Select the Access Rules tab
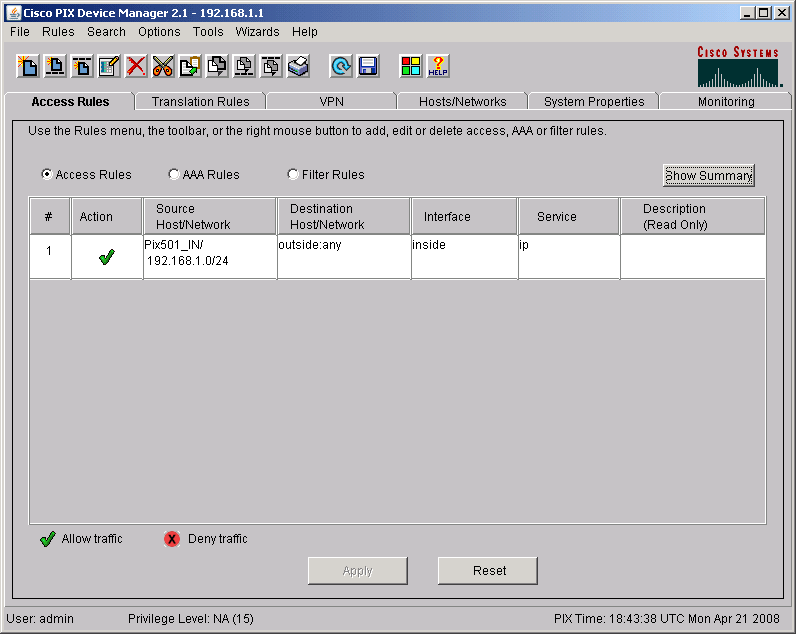Image resolution: width=796 pixels, height=634 pixels. (70, 102)
